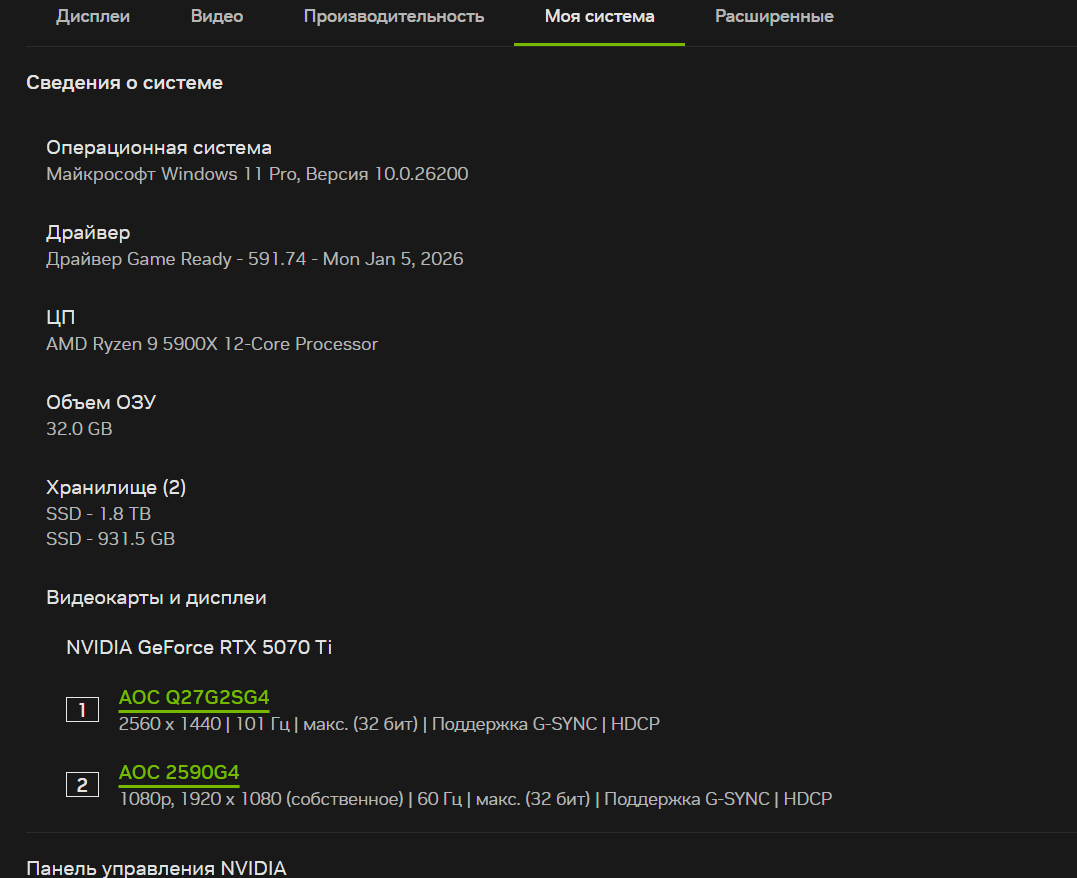Select the Производительность tab
The image size is (1077, 878).
[394, 17]
